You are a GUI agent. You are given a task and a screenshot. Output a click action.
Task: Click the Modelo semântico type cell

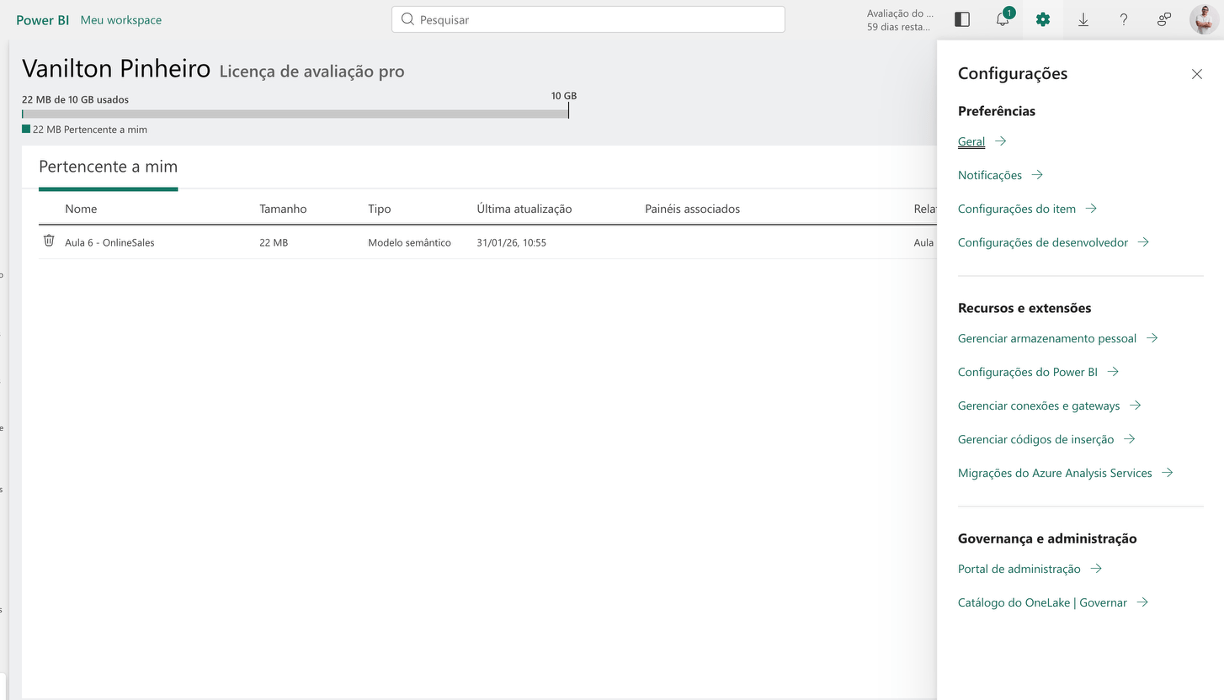coord(409,243)
